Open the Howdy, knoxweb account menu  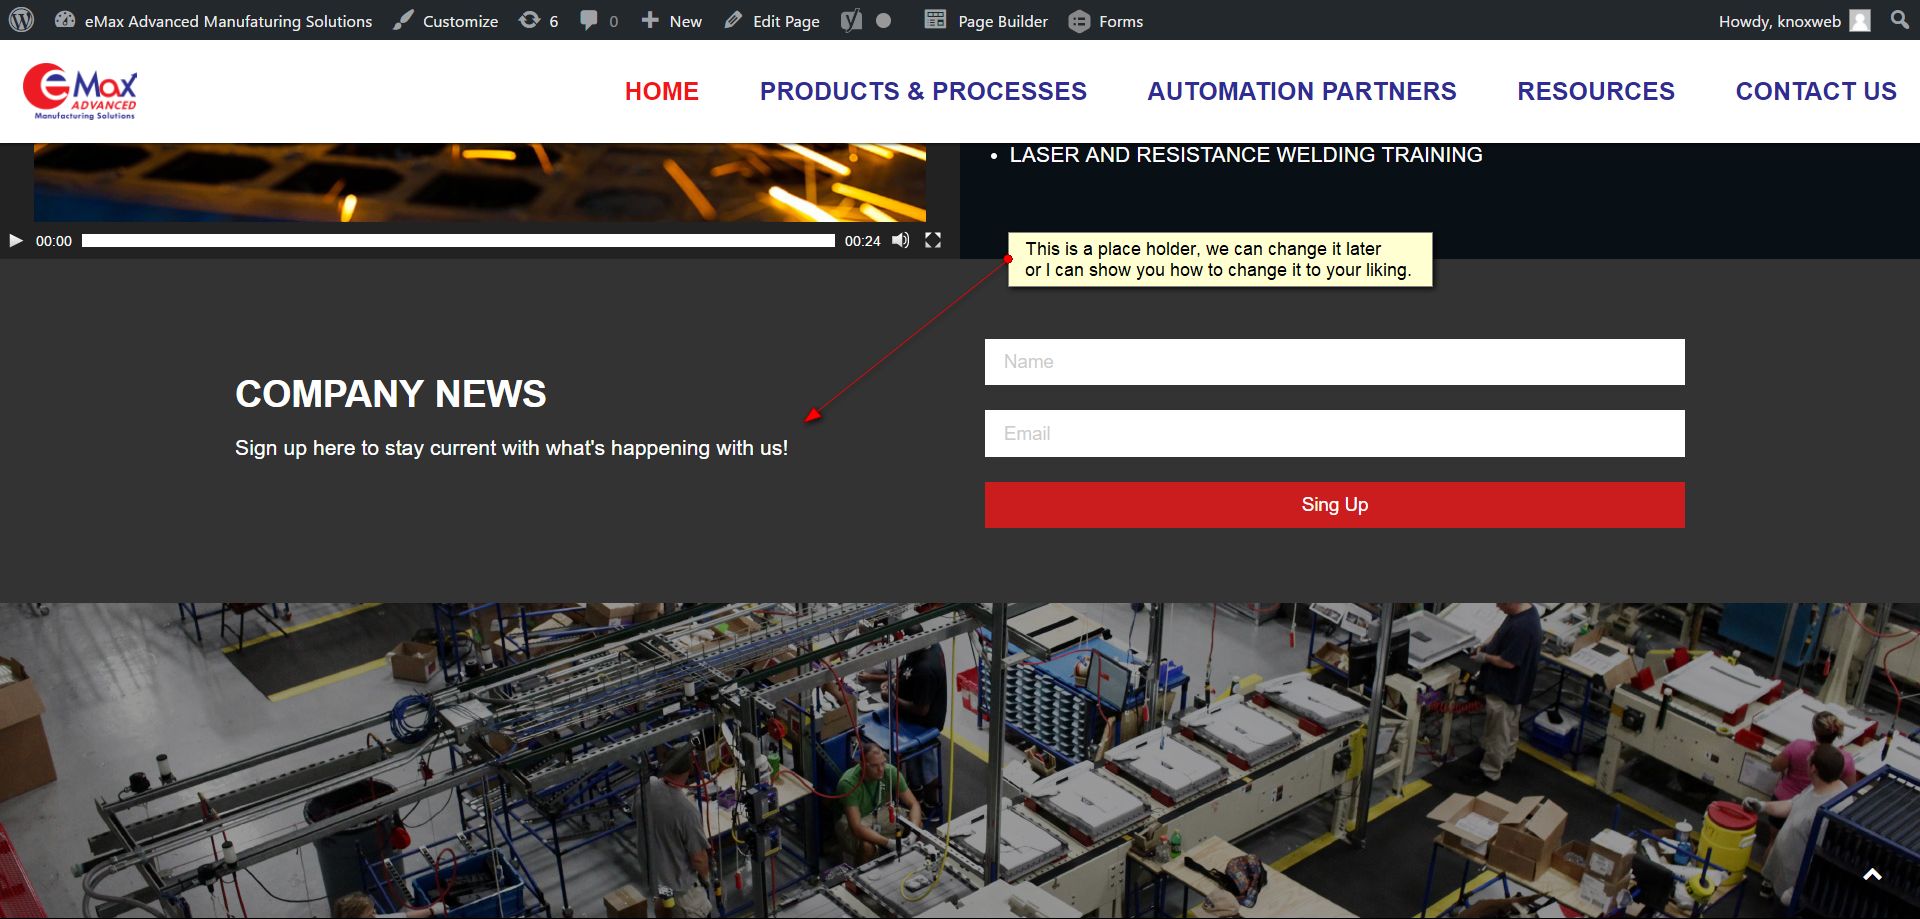1794,21
